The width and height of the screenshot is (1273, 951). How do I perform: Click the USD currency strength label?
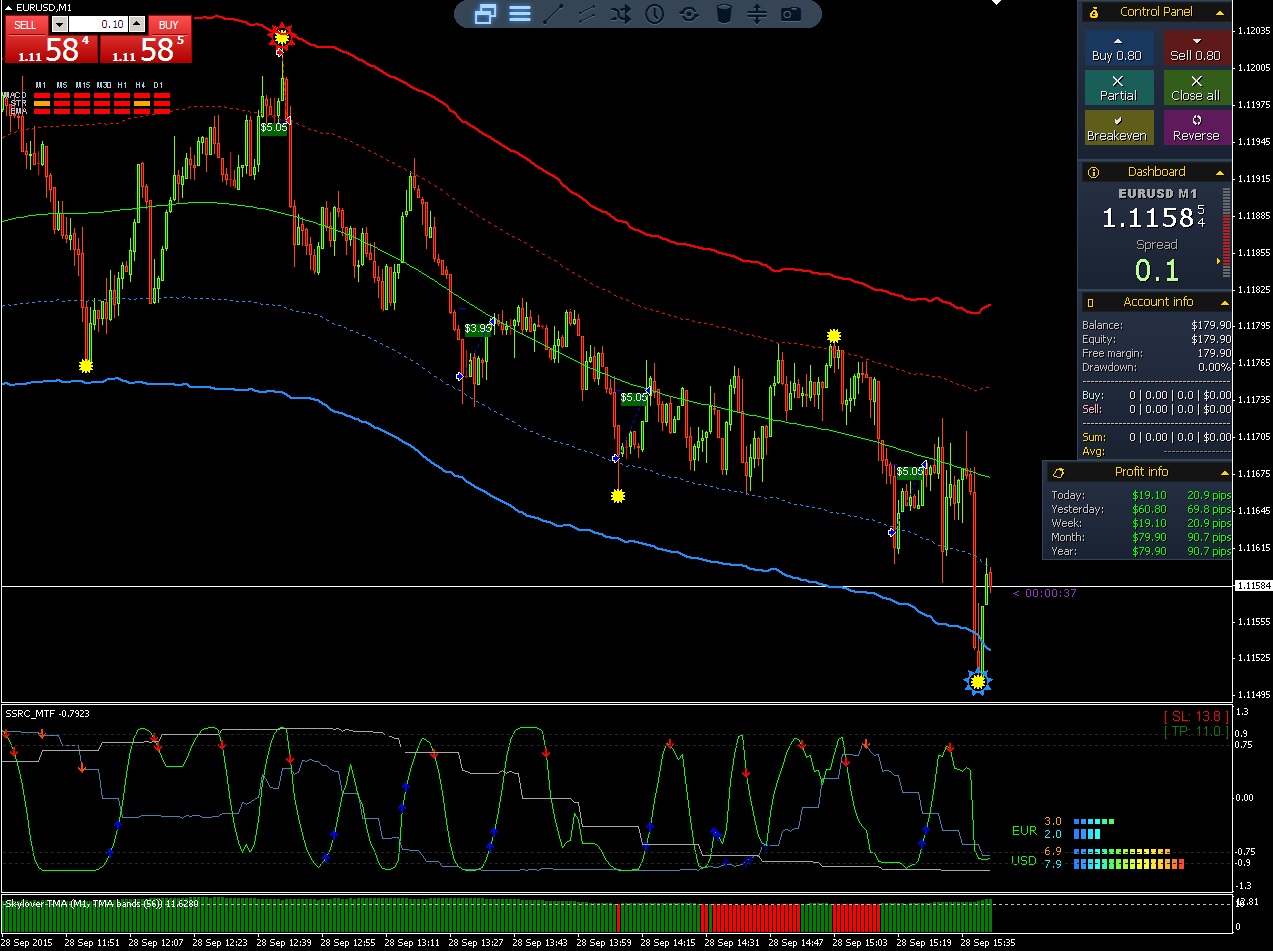[1024, 860]
